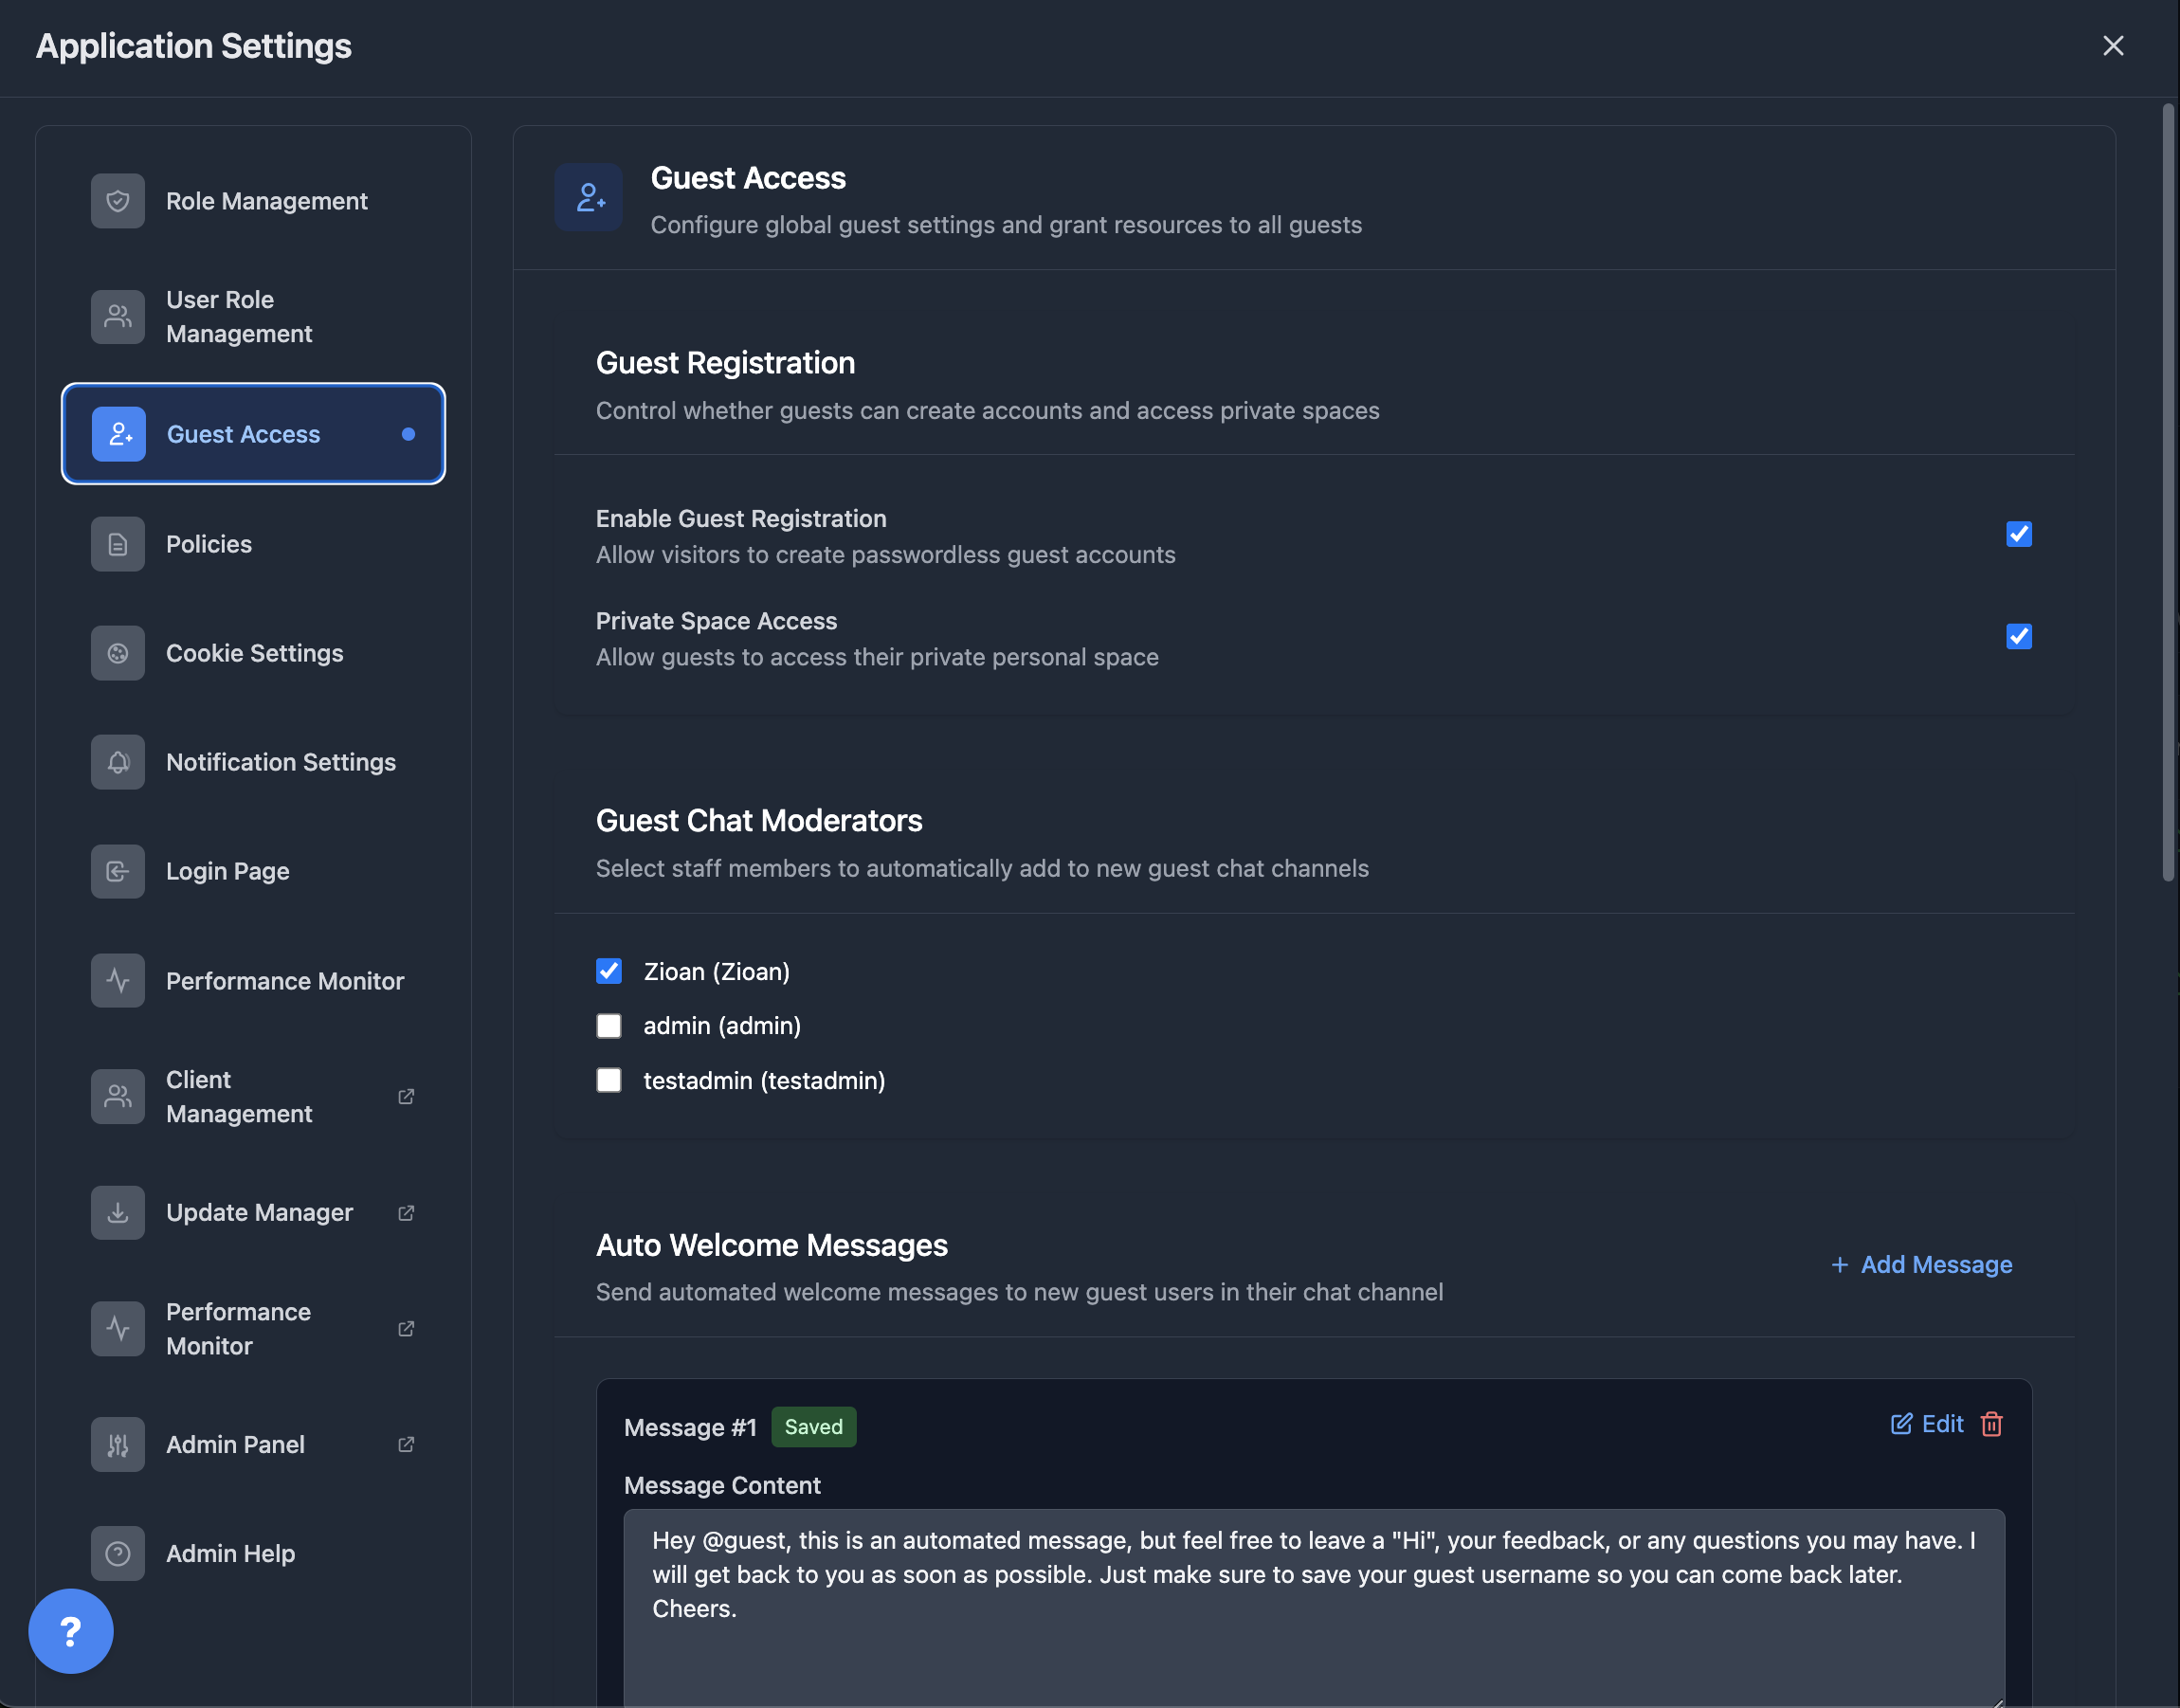Click the Update Manager download icon
This screenshot has width=2180, height=1708.
117,1211
